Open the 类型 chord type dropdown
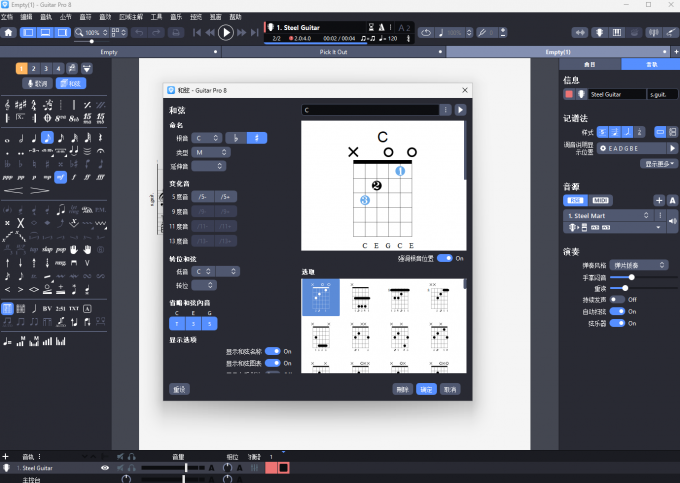Screen dimensions: 680x483 (210, 152)
